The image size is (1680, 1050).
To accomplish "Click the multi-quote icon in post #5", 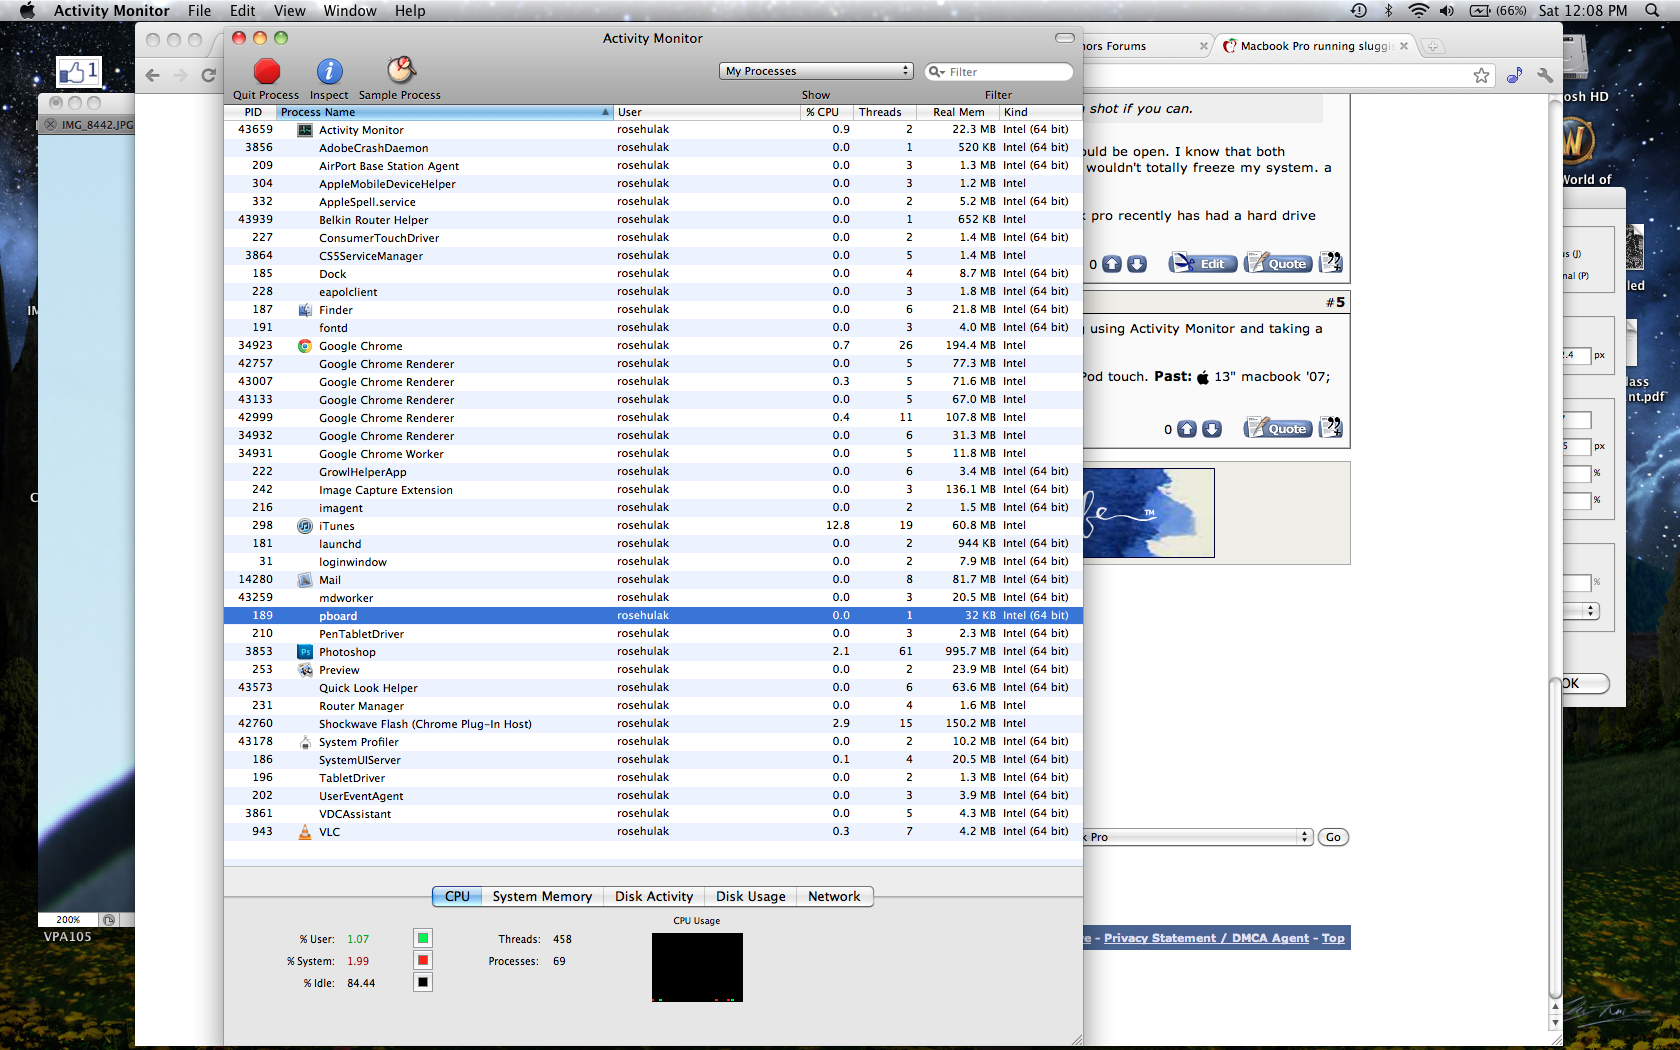I will tap(1331, 428).
